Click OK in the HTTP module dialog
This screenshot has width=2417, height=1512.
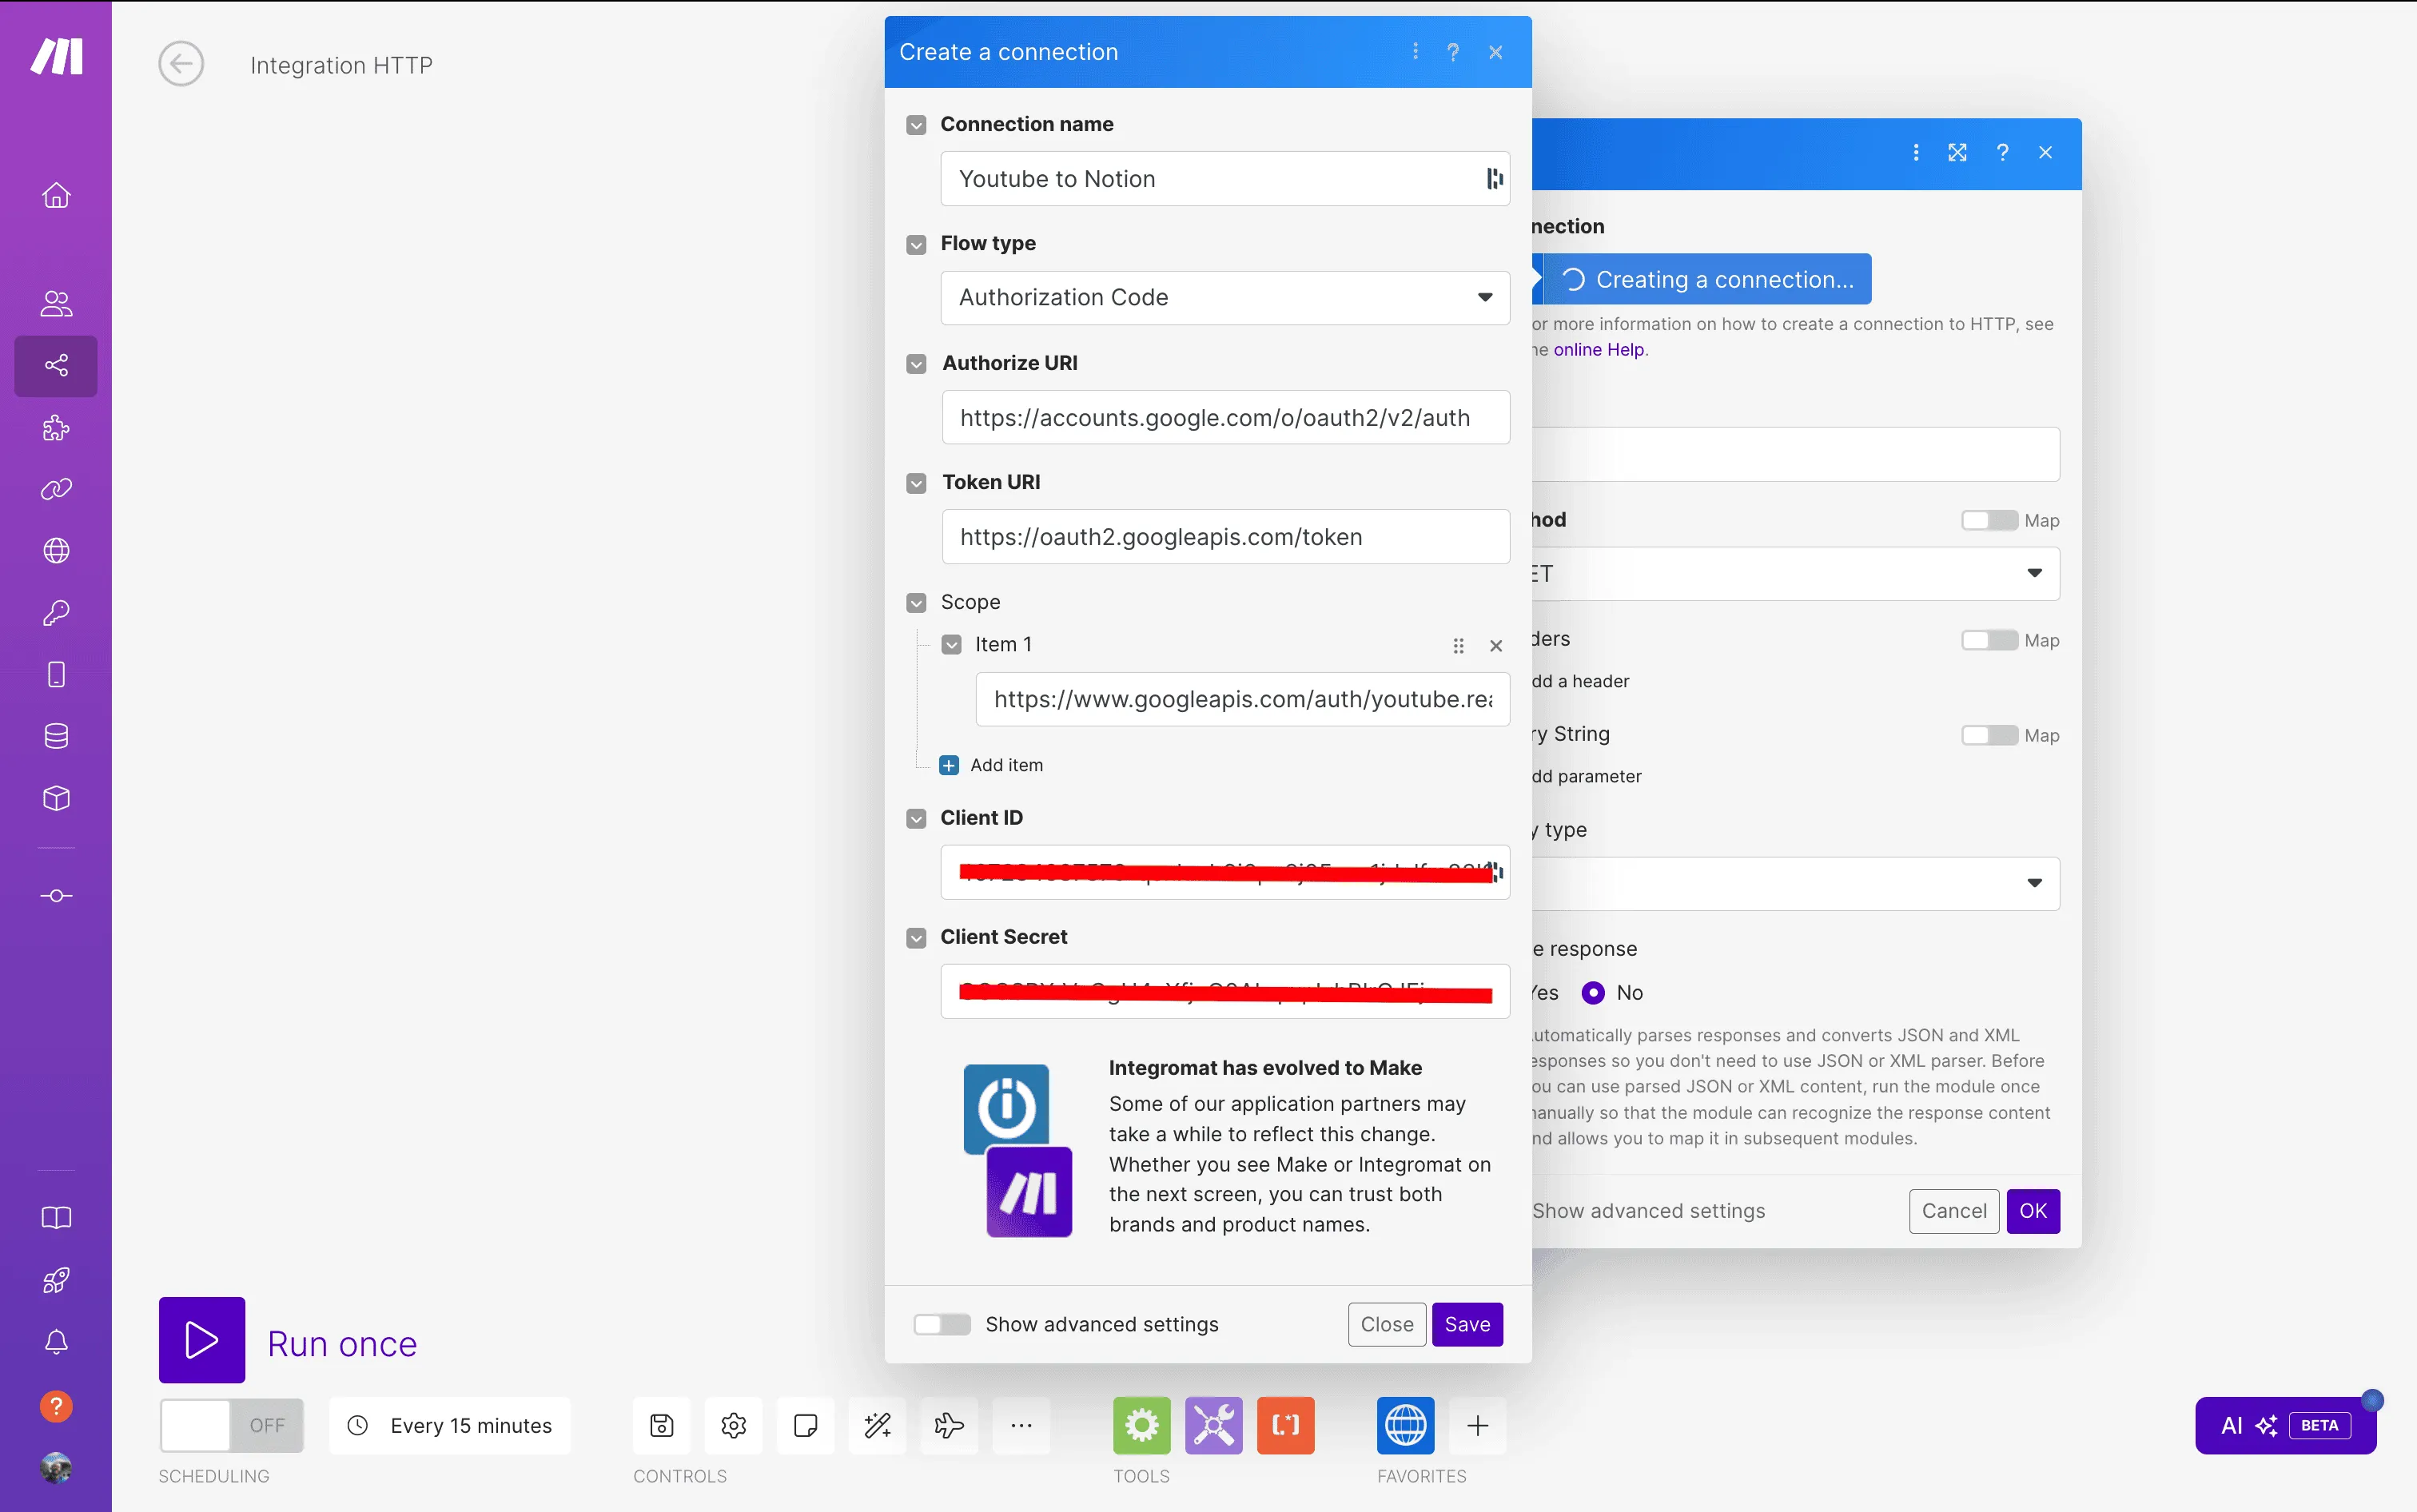tap(2033, 1211)
